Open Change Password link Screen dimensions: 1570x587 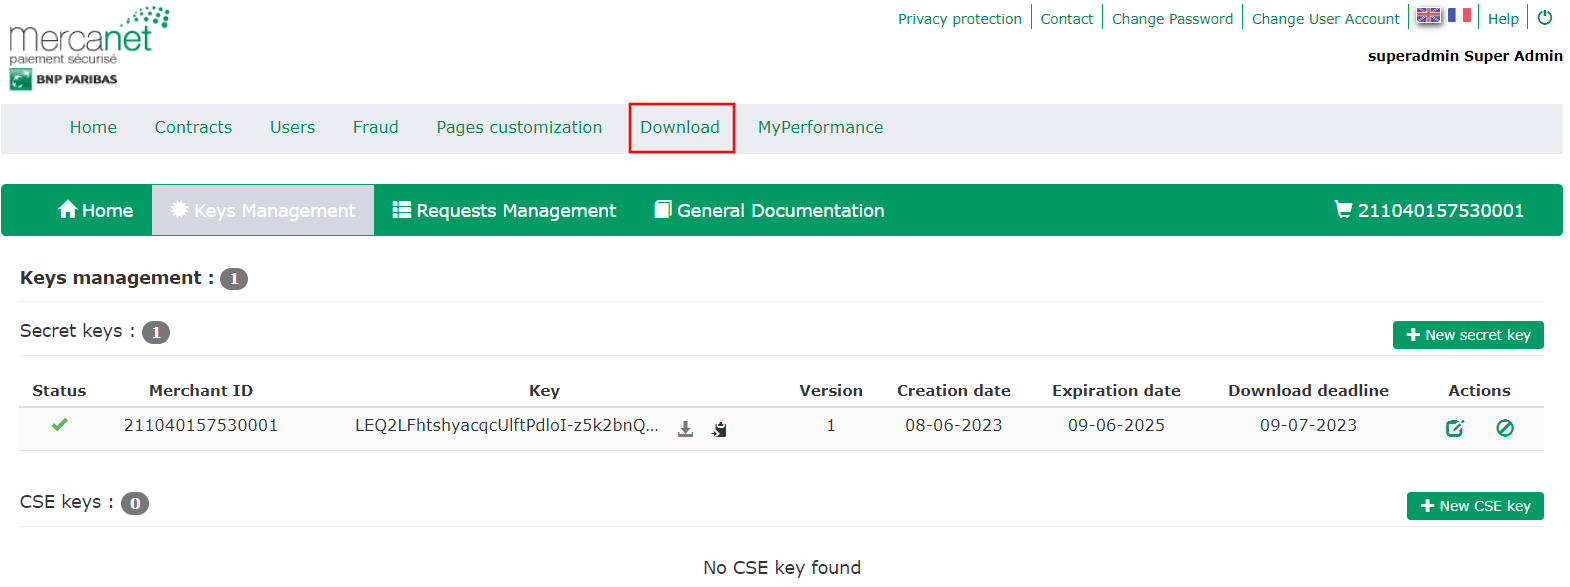coord(1173,19)
